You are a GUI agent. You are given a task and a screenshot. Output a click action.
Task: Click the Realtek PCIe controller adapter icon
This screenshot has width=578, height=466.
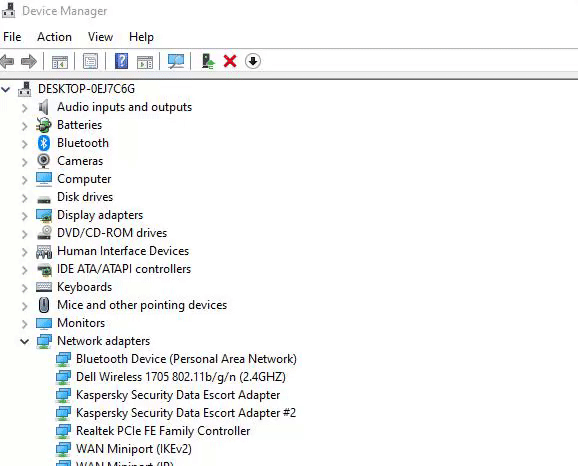click(x=63, y=431)
